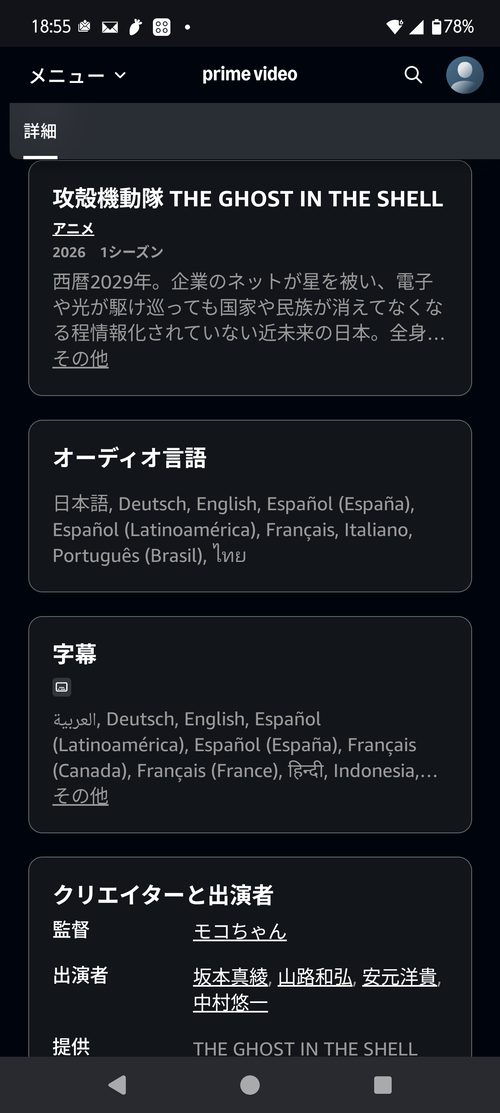Expand subtitle languages with その他

80,796
